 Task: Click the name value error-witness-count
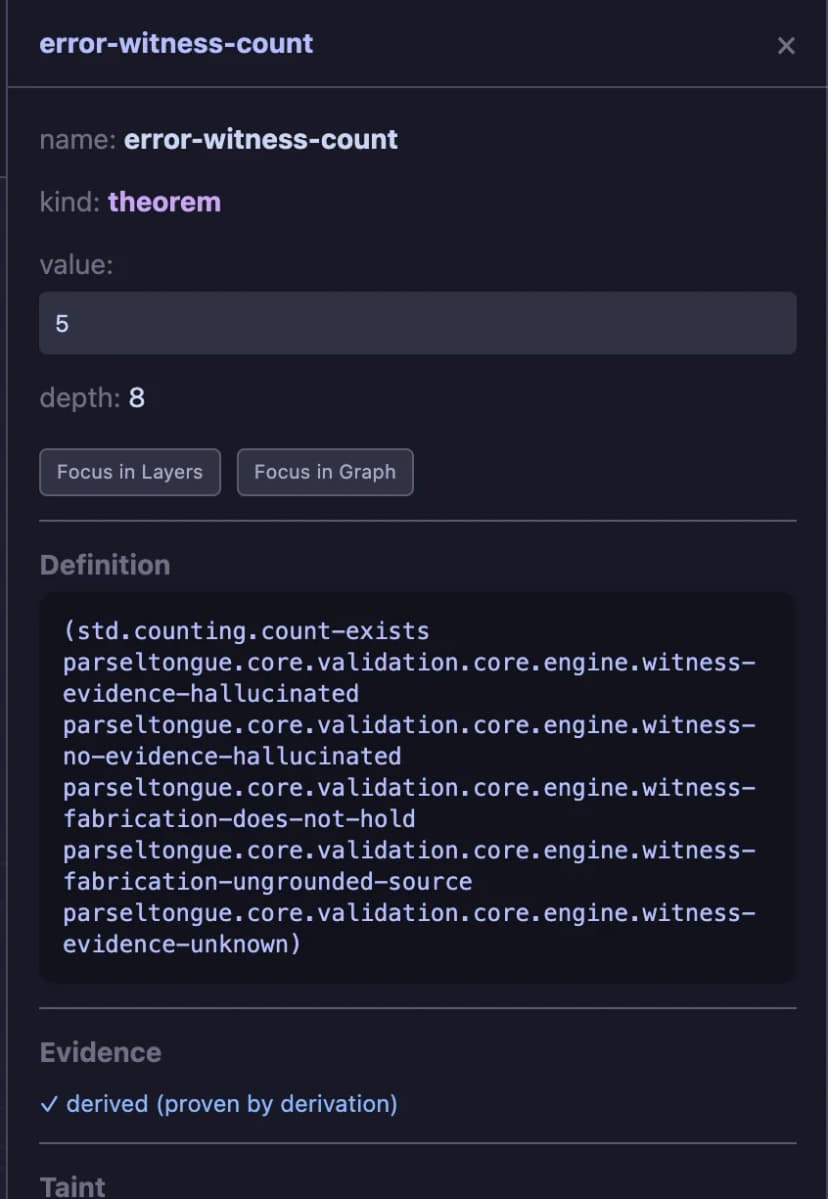point(261,139)
